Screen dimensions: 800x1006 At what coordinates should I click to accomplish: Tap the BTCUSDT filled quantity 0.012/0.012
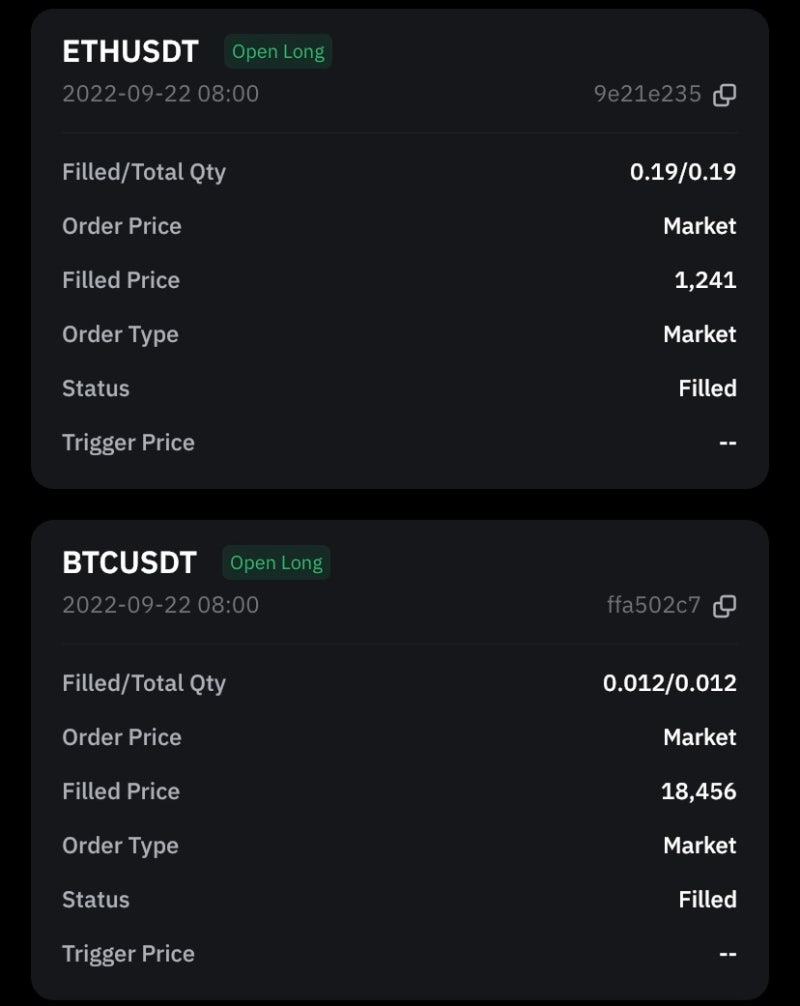coord(669,683)
